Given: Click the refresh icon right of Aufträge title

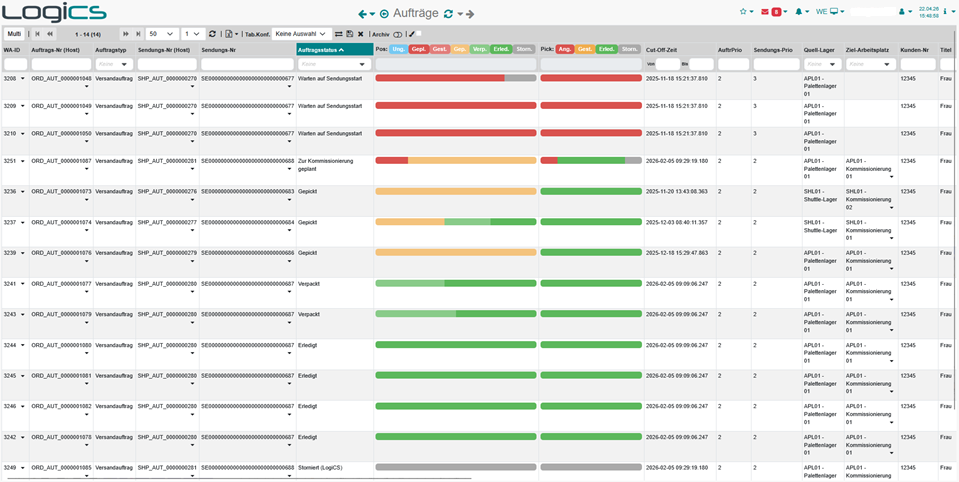Looking at the screenshot, I should point(448,13).
